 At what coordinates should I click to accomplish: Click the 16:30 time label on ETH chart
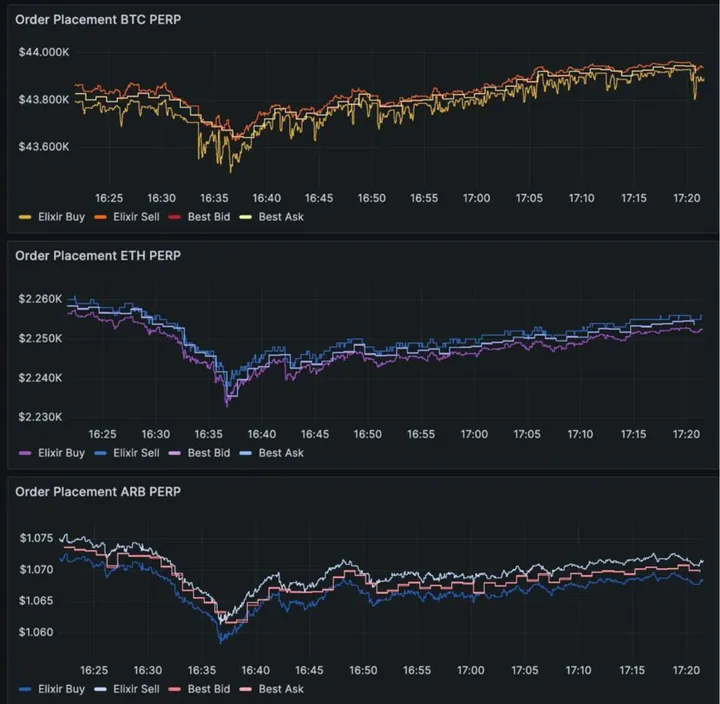[156, 434]
